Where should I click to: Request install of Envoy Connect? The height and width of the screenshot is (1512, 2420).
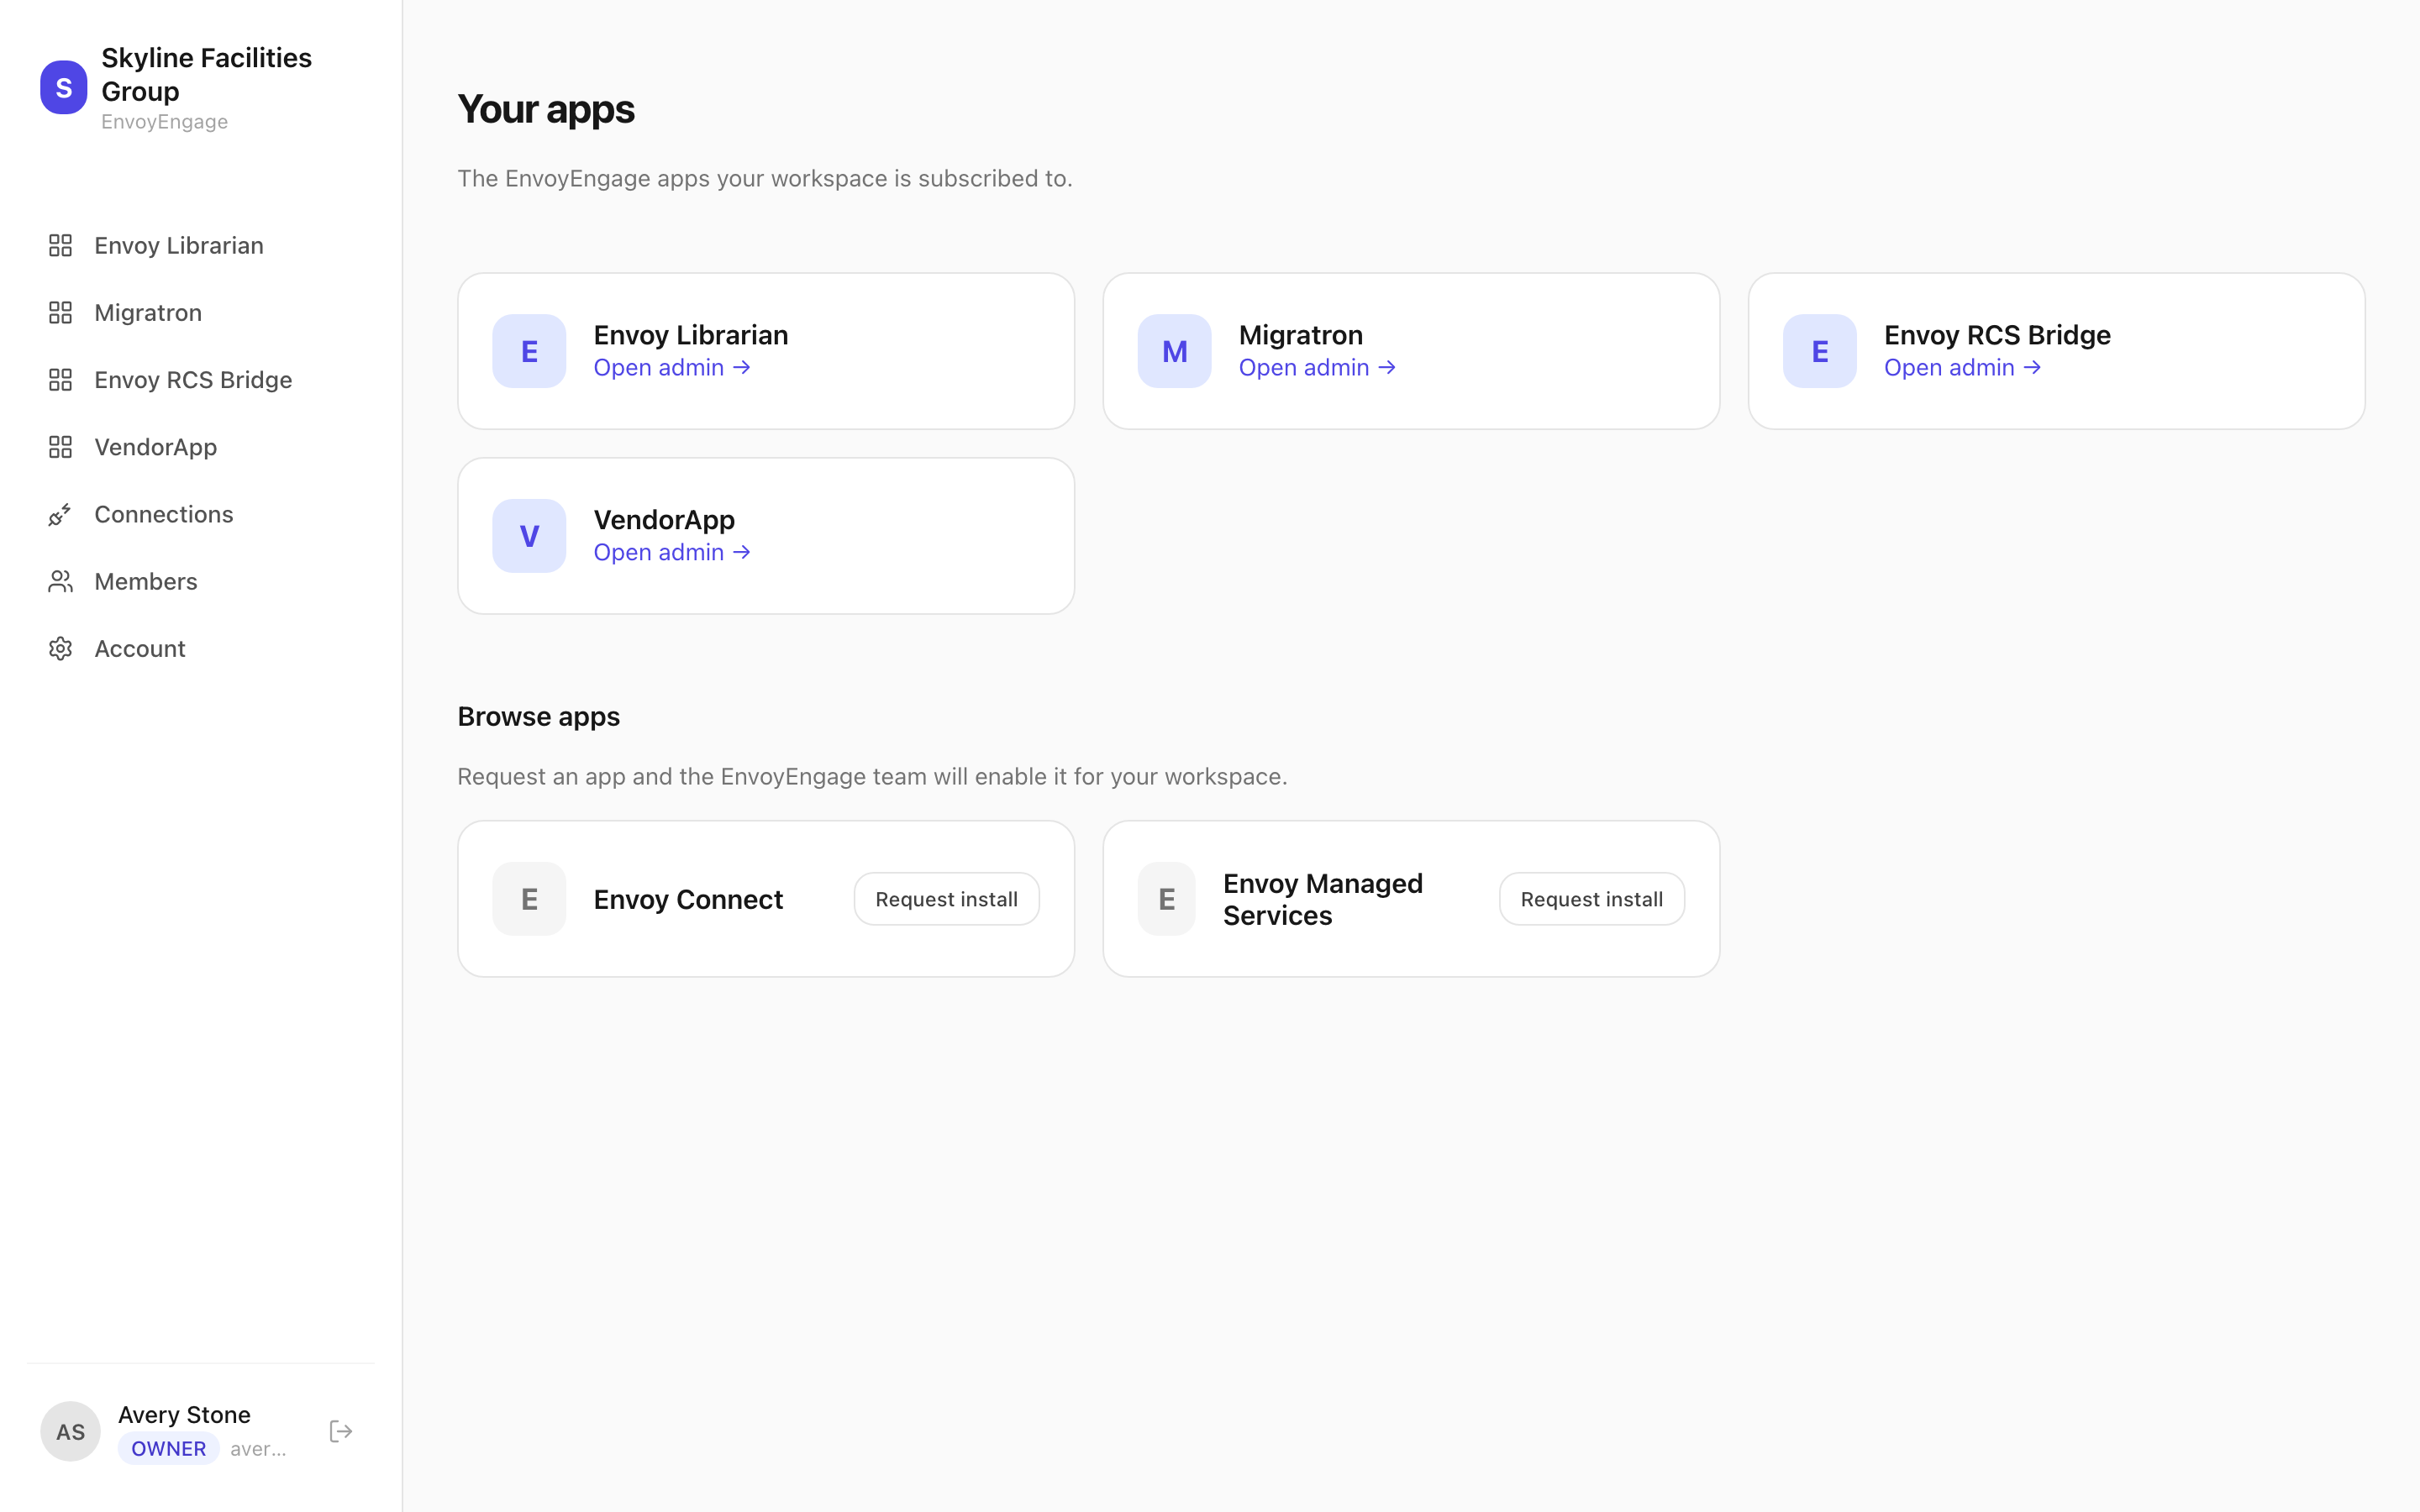point(946,899)
